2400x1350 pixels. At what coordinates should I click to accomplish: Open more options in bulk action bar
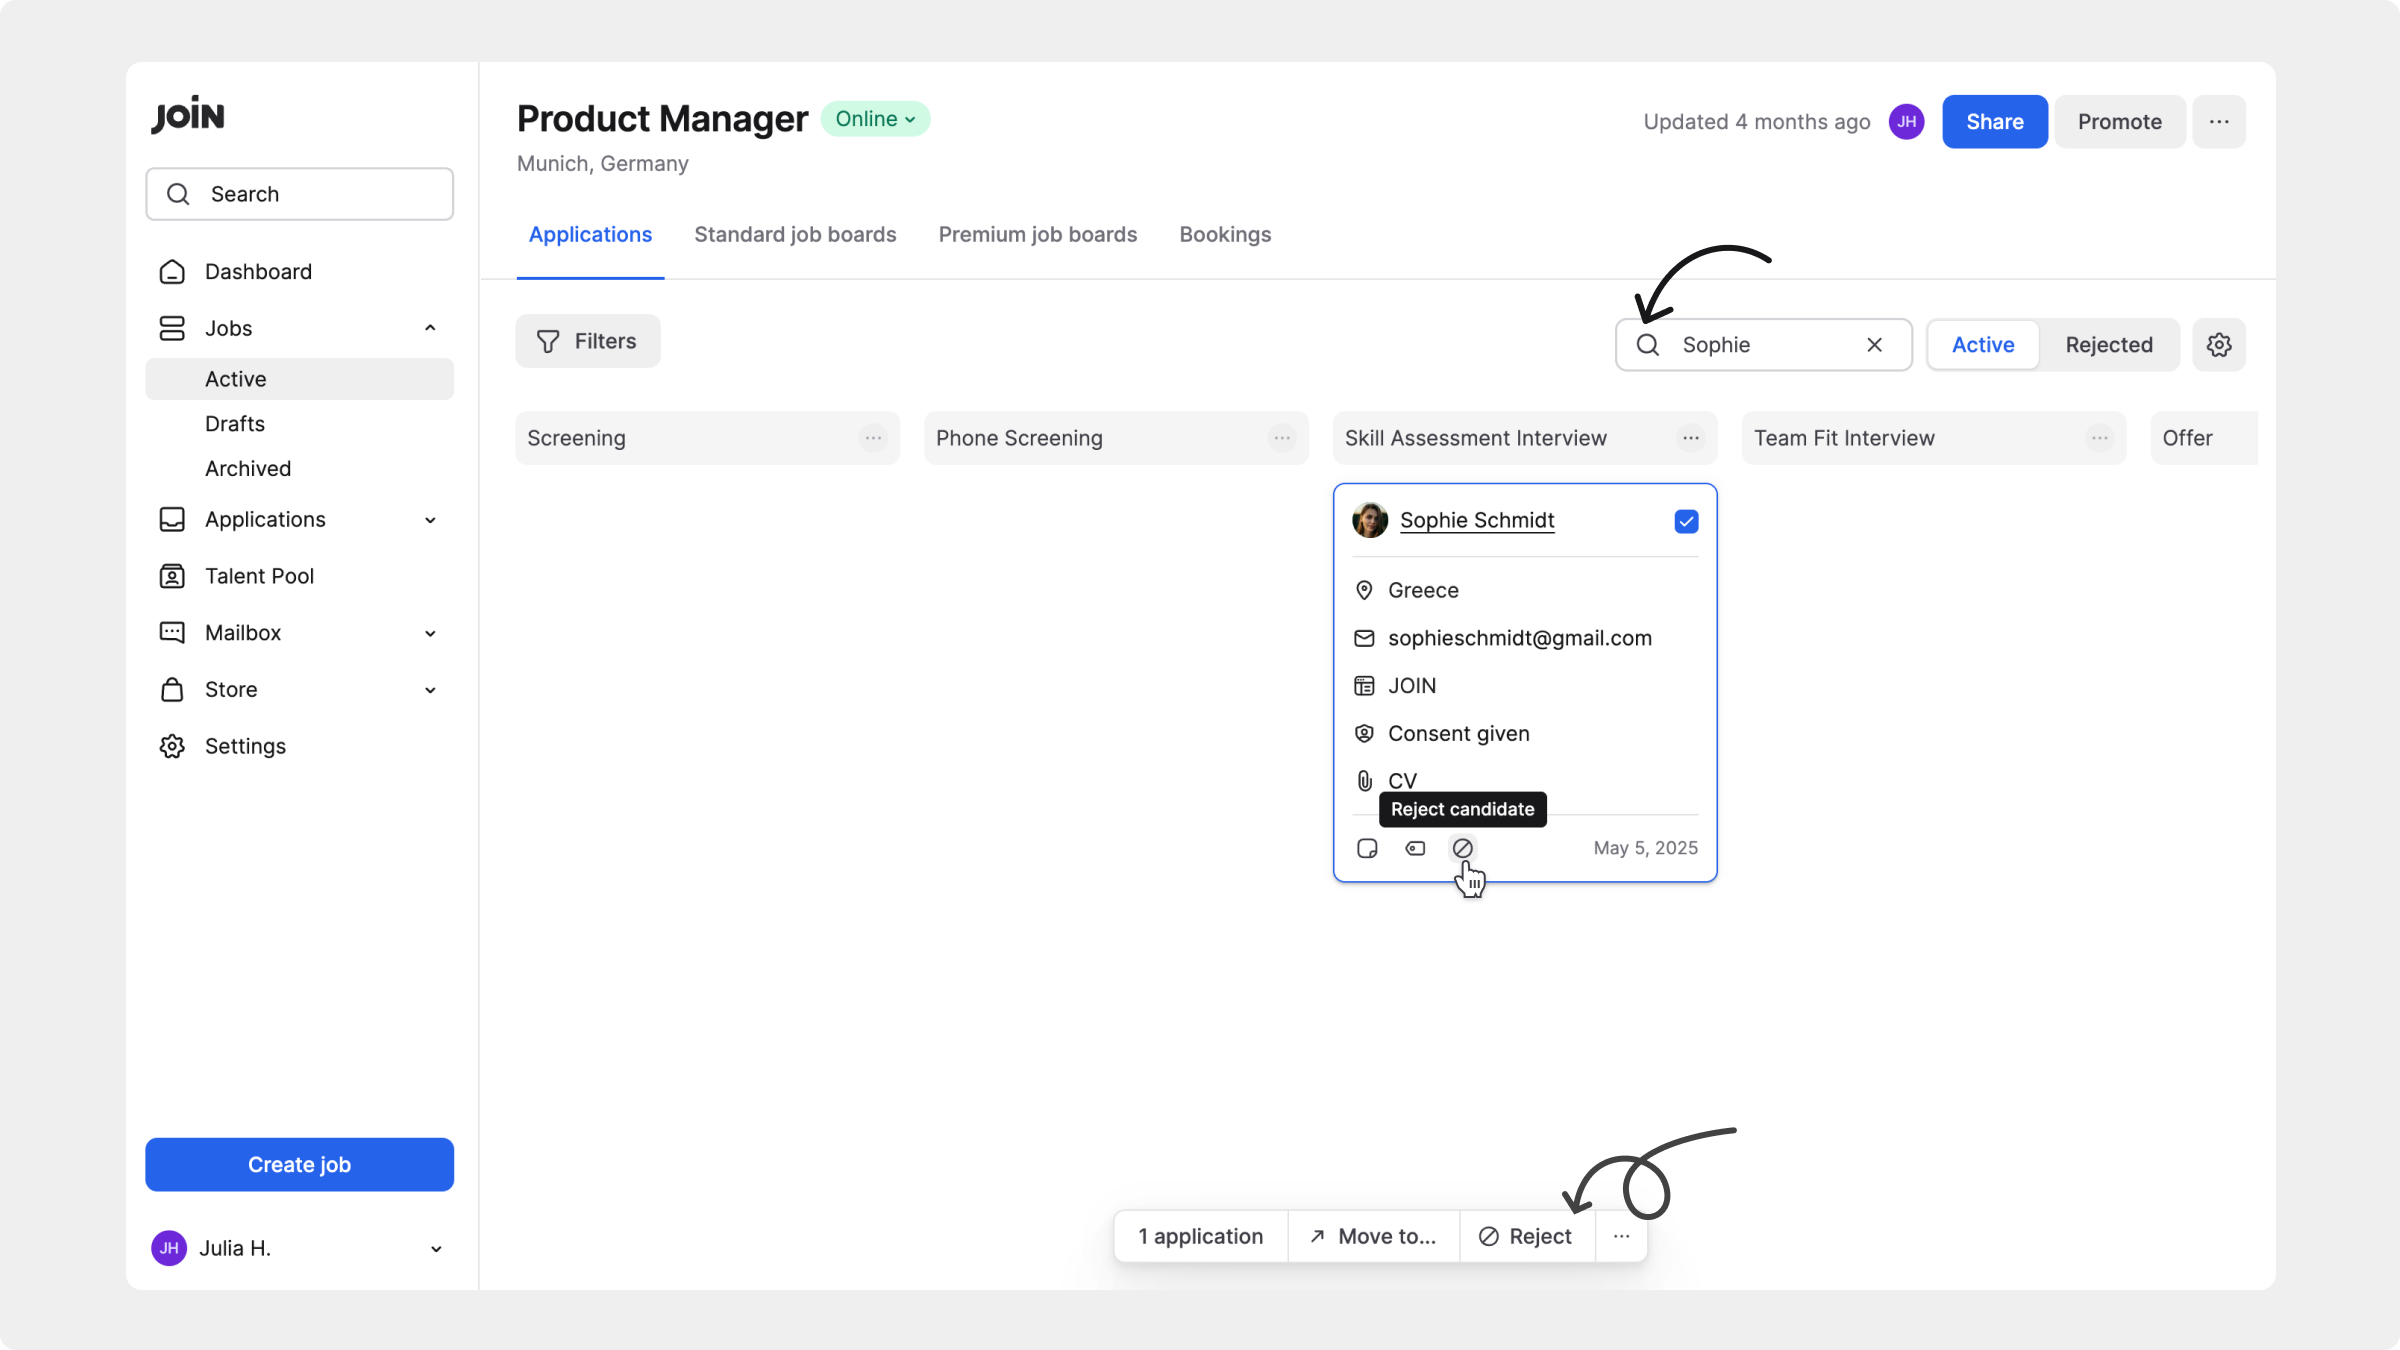[x=1621, y=1236]
